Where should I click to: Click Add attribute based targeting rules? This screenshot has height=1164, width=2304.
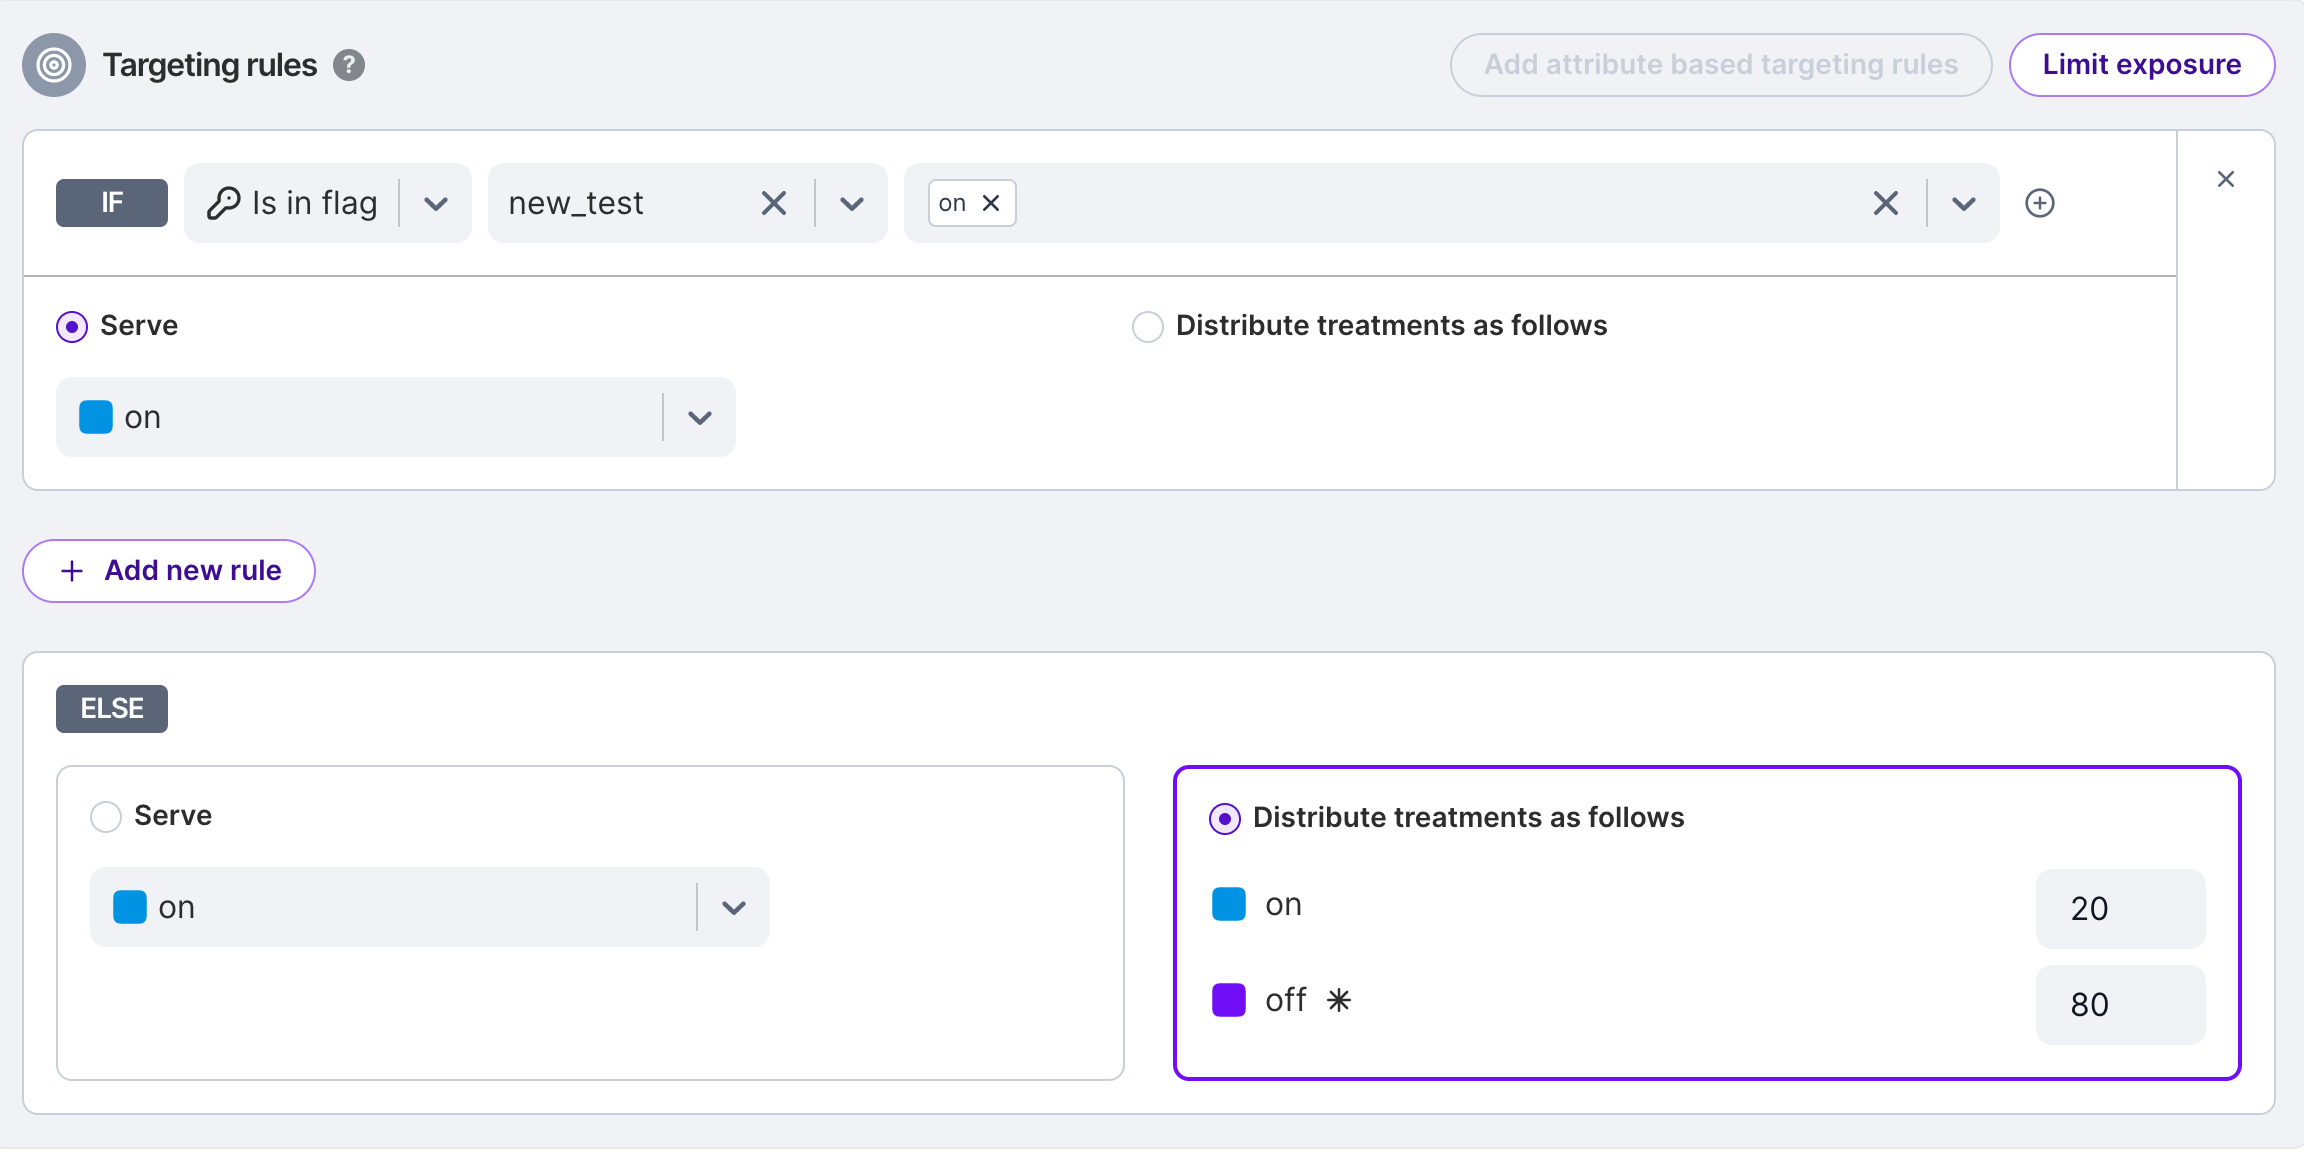click(x=1721, y=65)
